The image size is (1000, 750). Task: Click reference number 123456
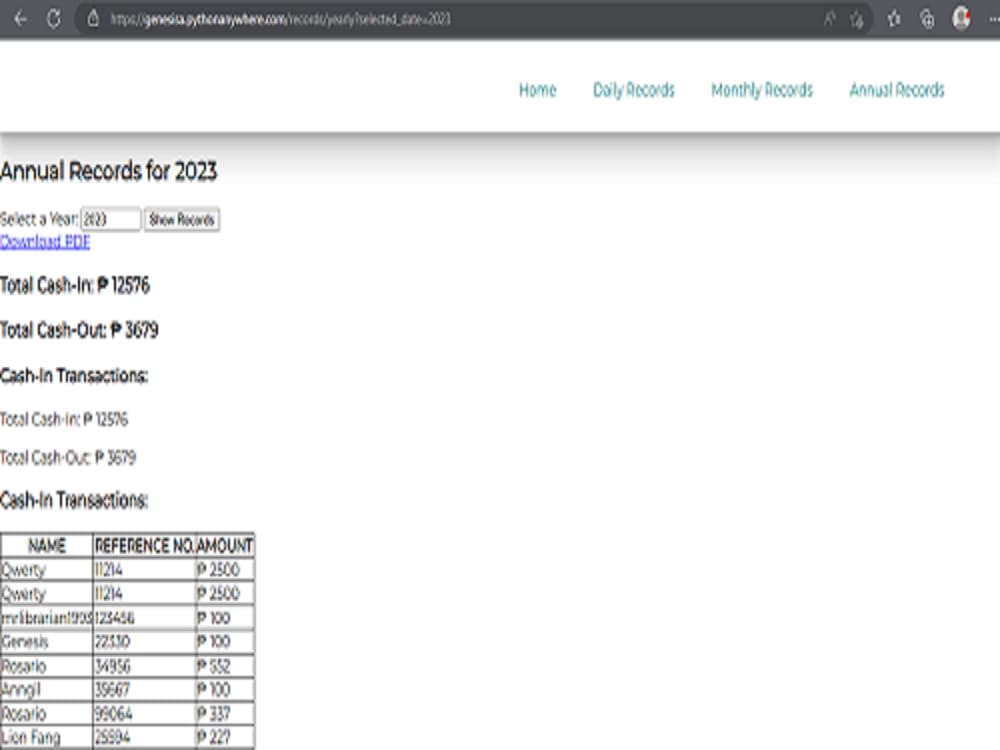point(144,617)
